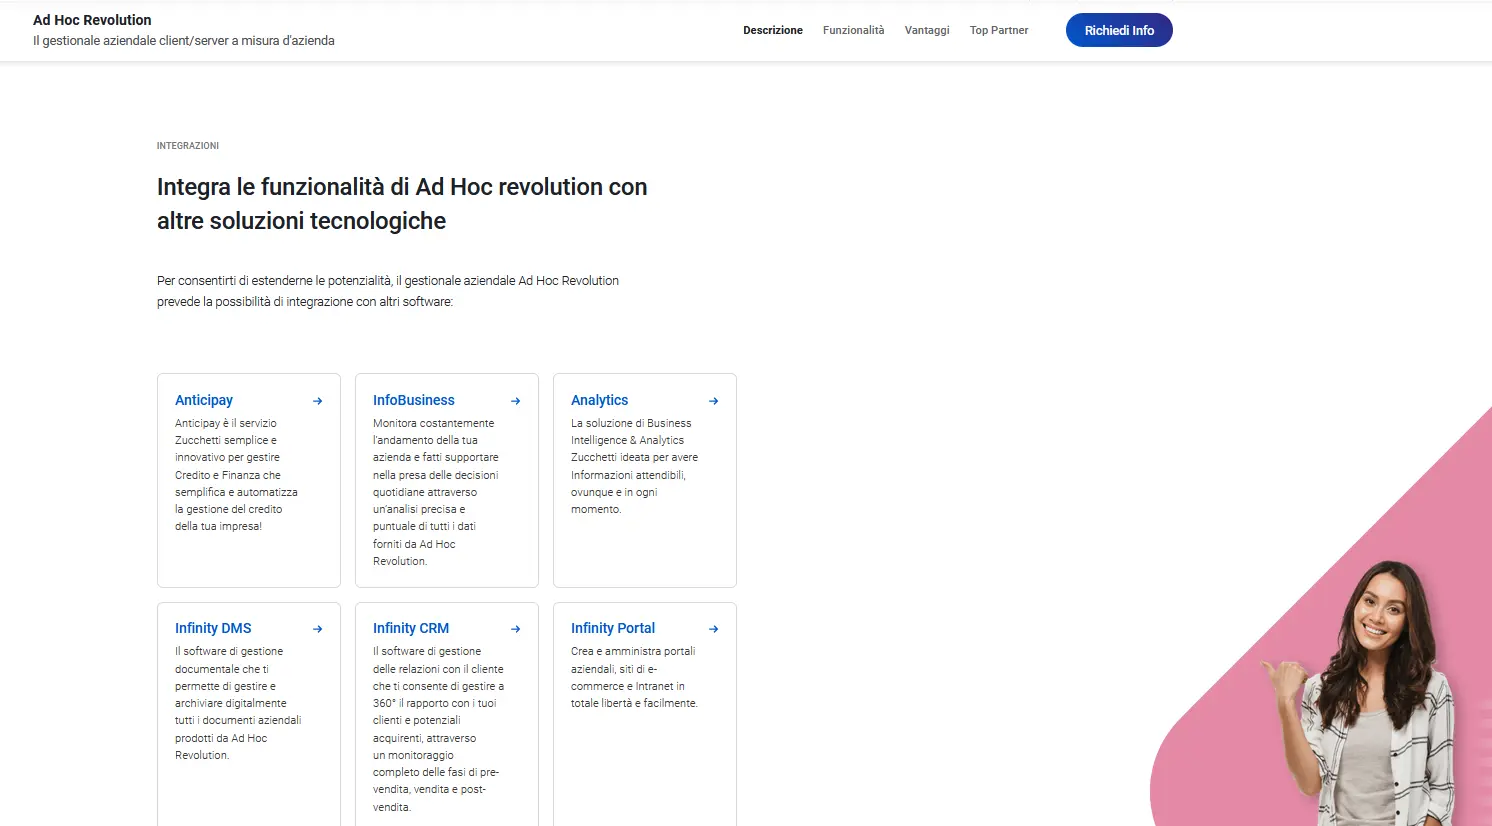Click the arrow icon on Infinity DMS card
The height and width of the screenshot is (826, 1492).
coord(318,629)
